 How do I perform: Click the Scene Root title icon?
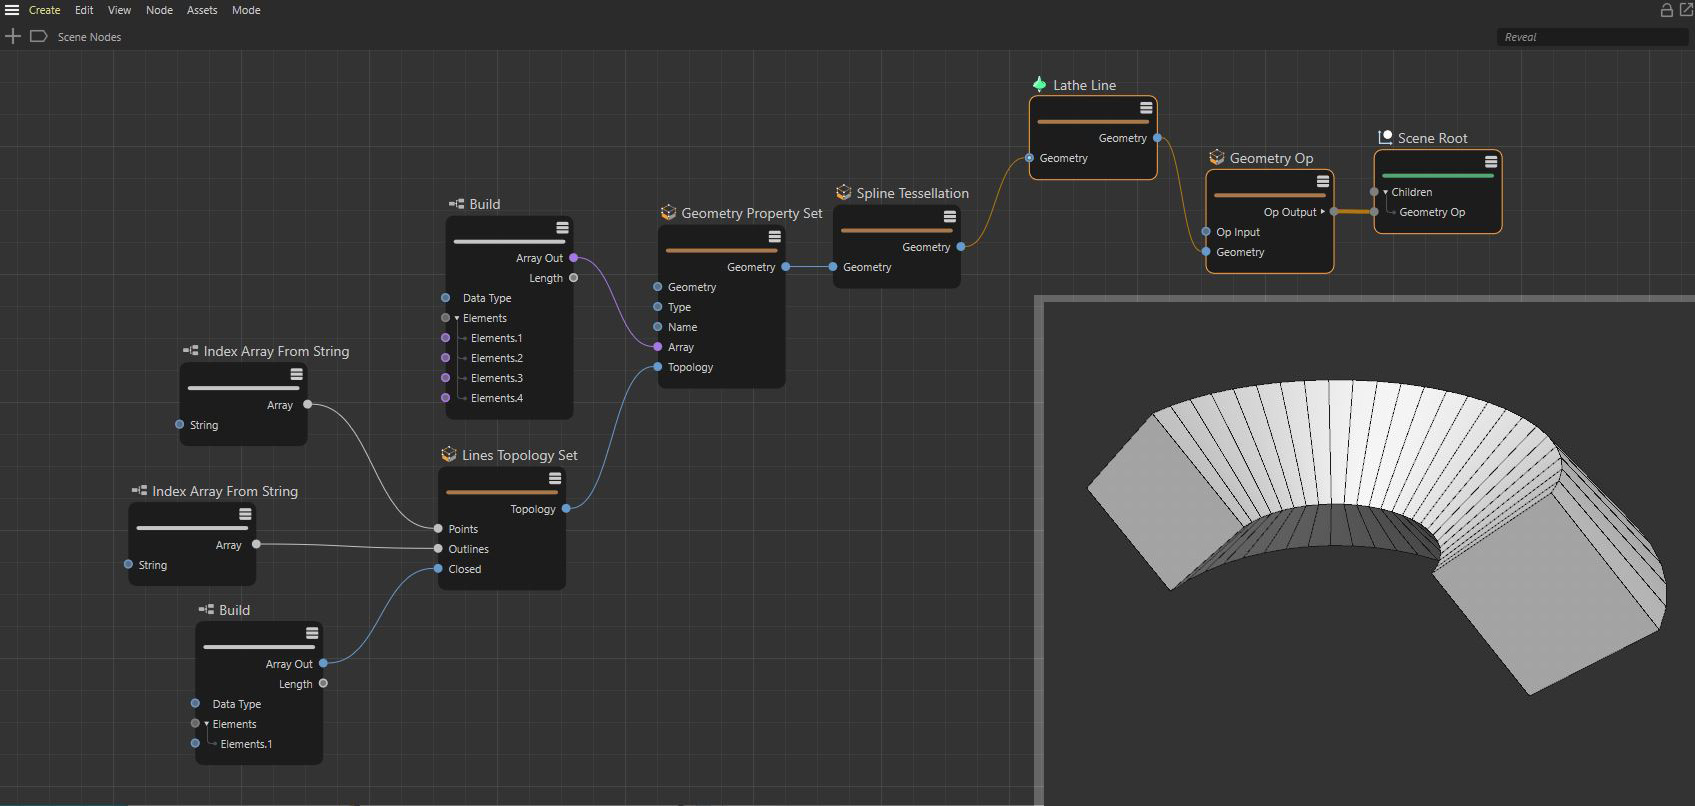[x=1385, y=138]
